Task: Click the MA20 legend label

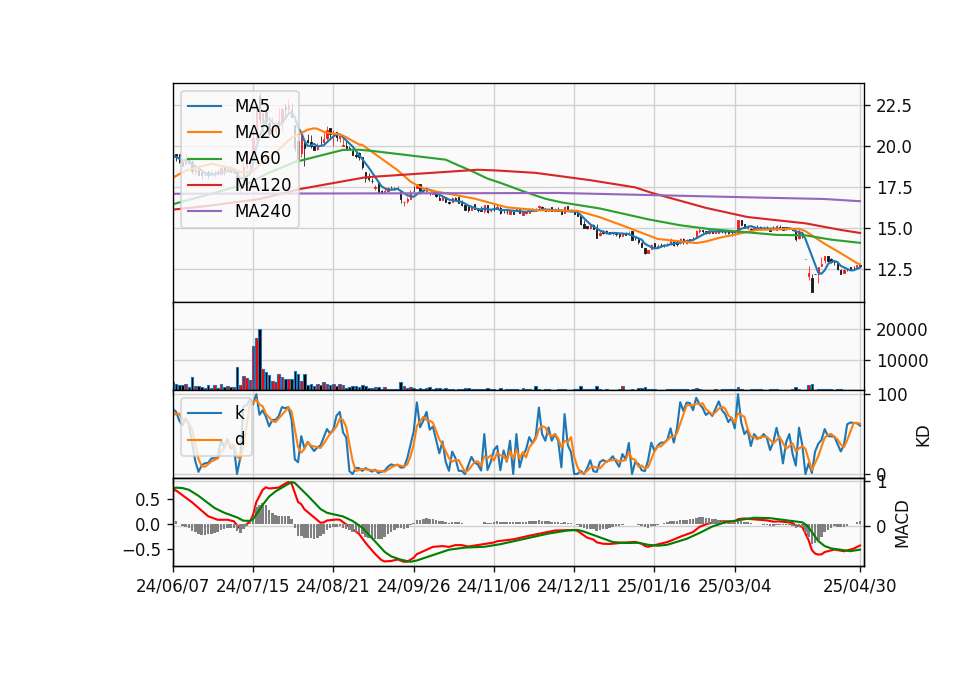Action: tap(257, 132)
